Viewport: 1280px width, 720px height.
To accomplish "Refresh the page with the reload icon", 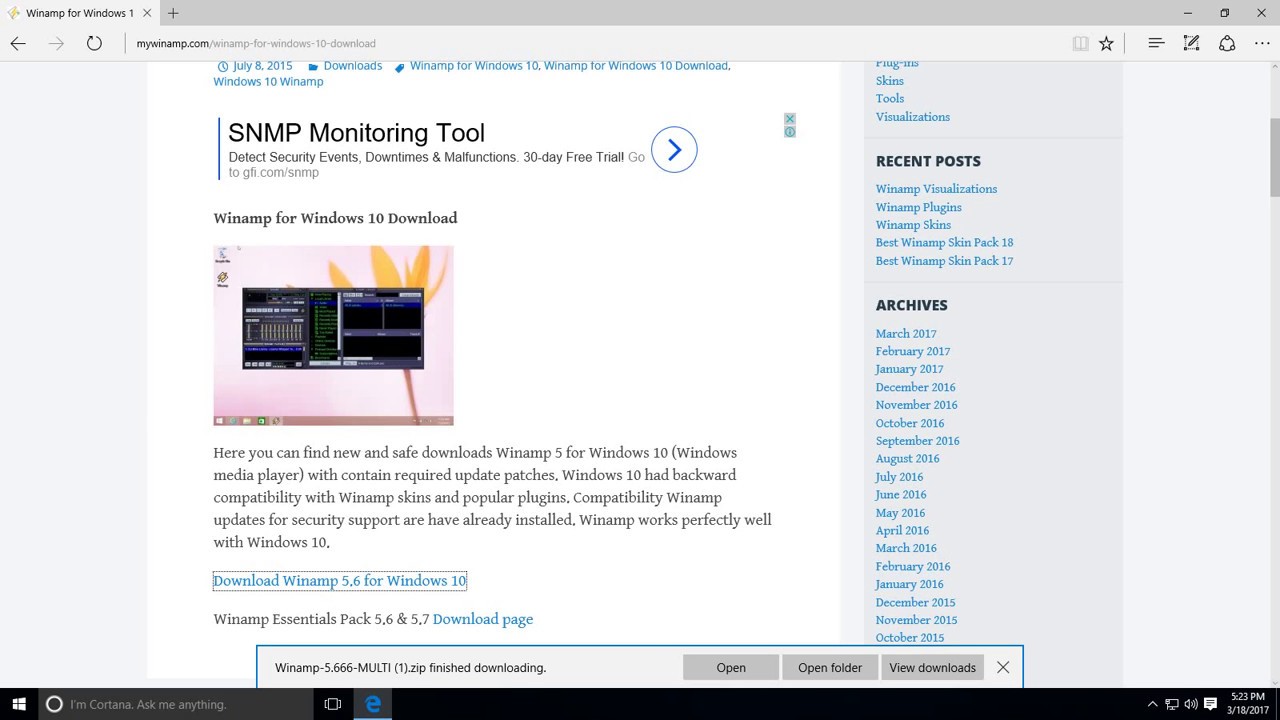I will pos(94,43).
